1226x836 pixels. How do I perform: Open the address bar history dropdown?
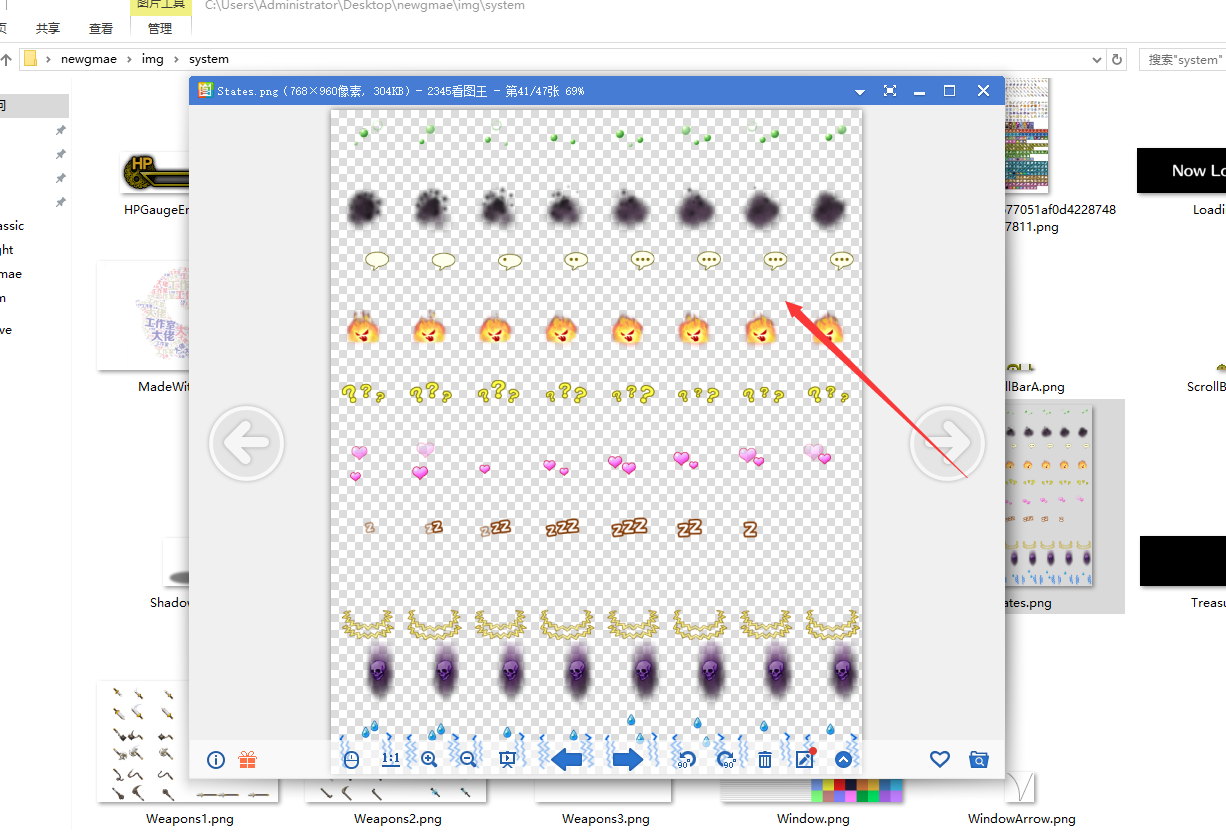[x=1097, y=59]
